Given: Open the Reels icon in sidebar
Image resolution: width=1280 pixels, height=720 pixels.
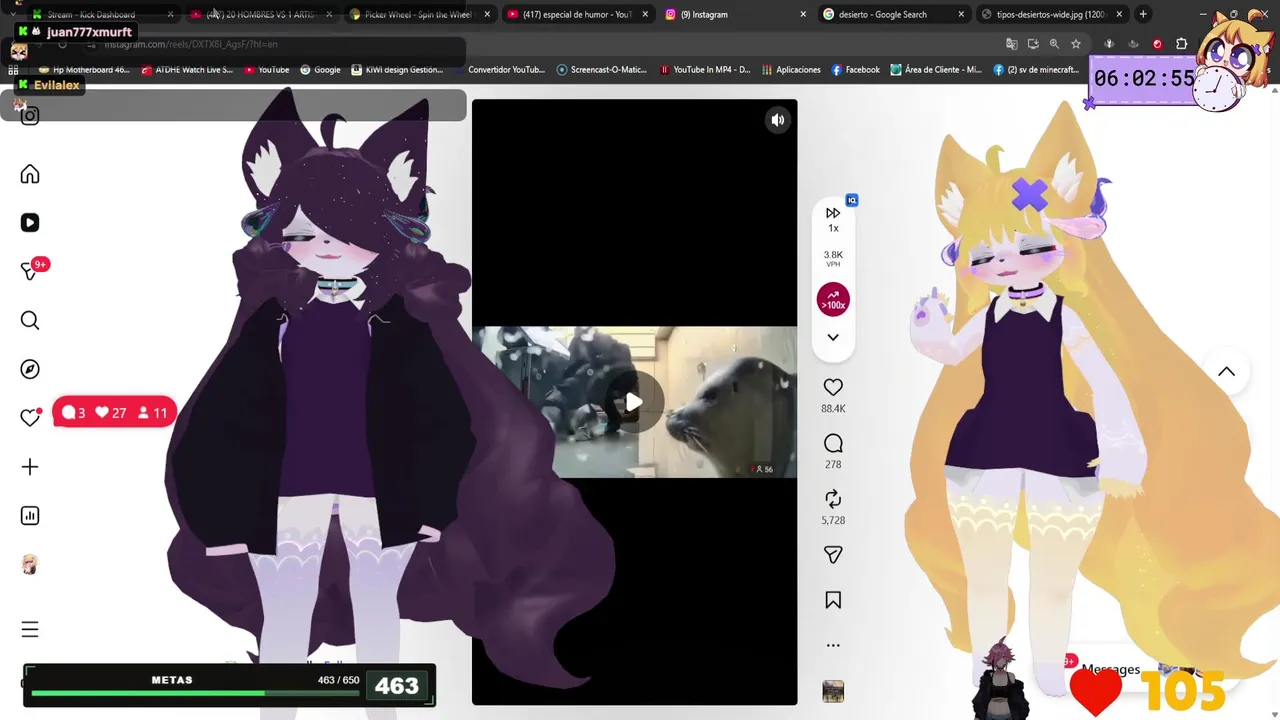Looking at the screenshot, I should (30, 223).
